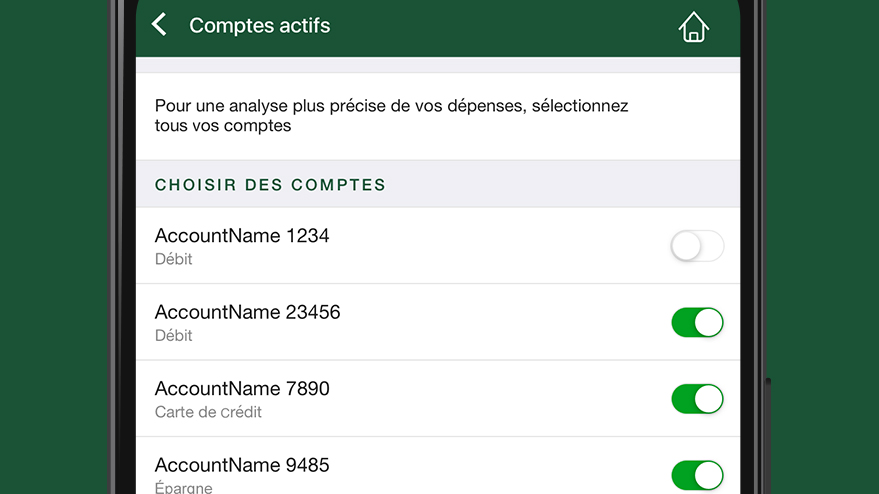Screen dimensions: 879x494
Task: Click the Débit label under AccountName 1234
Action: click(173, 259)
